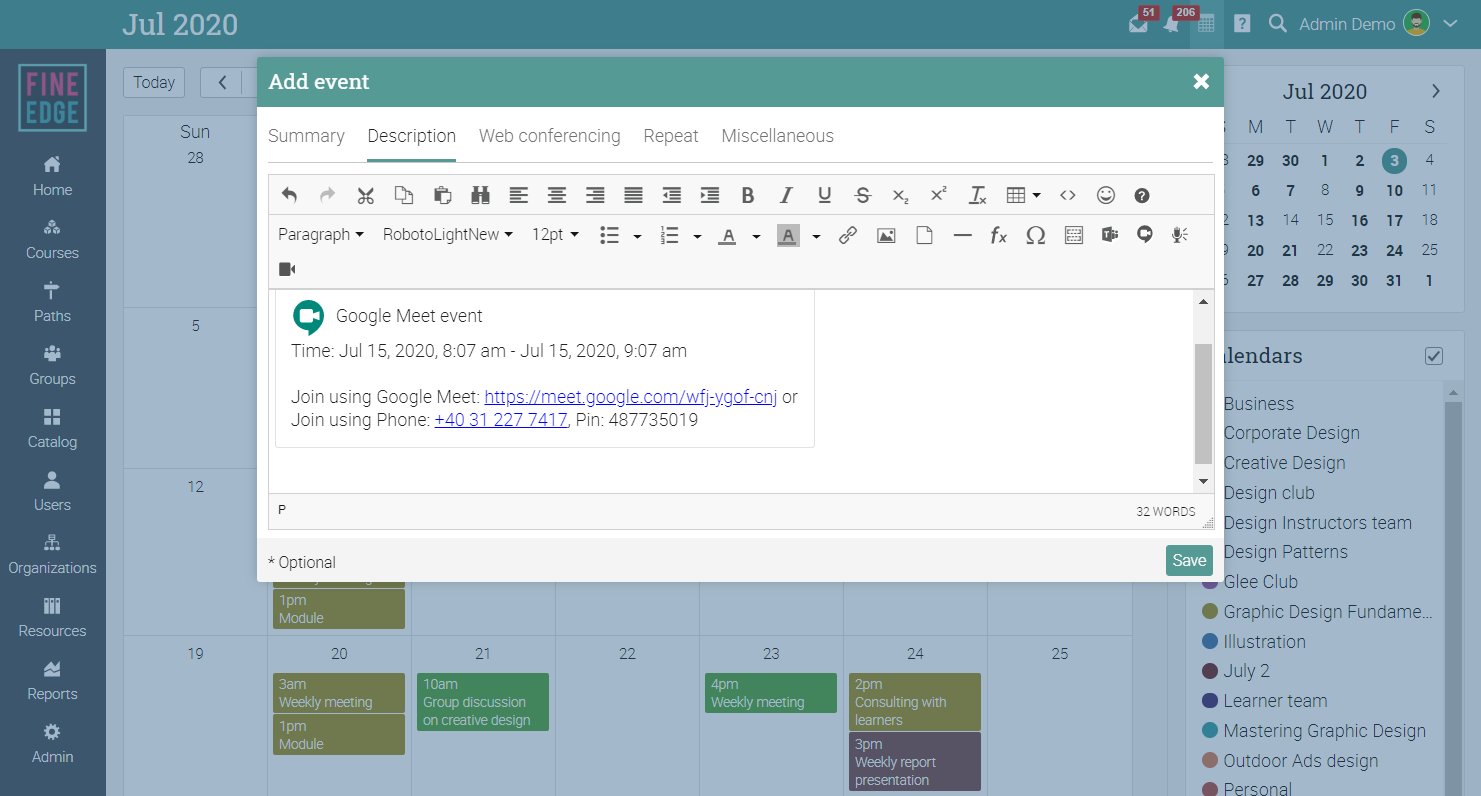Viewport: 1481px width, 796px height.
Task: Open the RobotoLightNew font dropdown
Action: (x=448, y=235)
